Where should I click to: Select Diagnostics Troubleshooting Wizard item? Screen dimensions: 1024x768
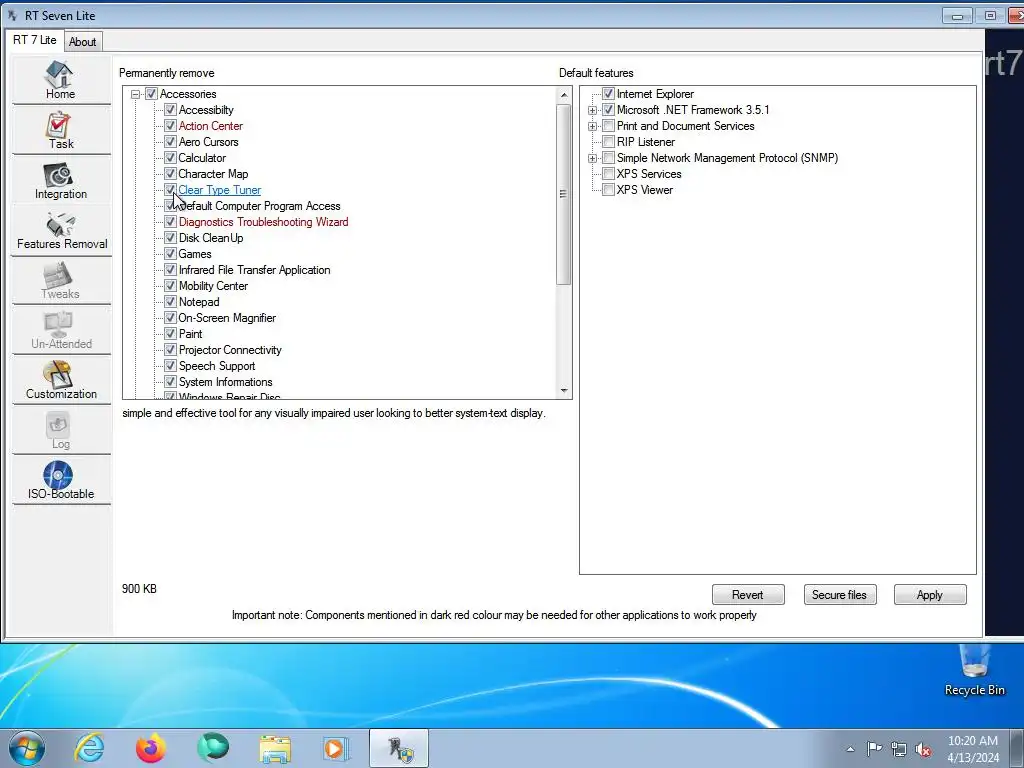click(263, 222)
